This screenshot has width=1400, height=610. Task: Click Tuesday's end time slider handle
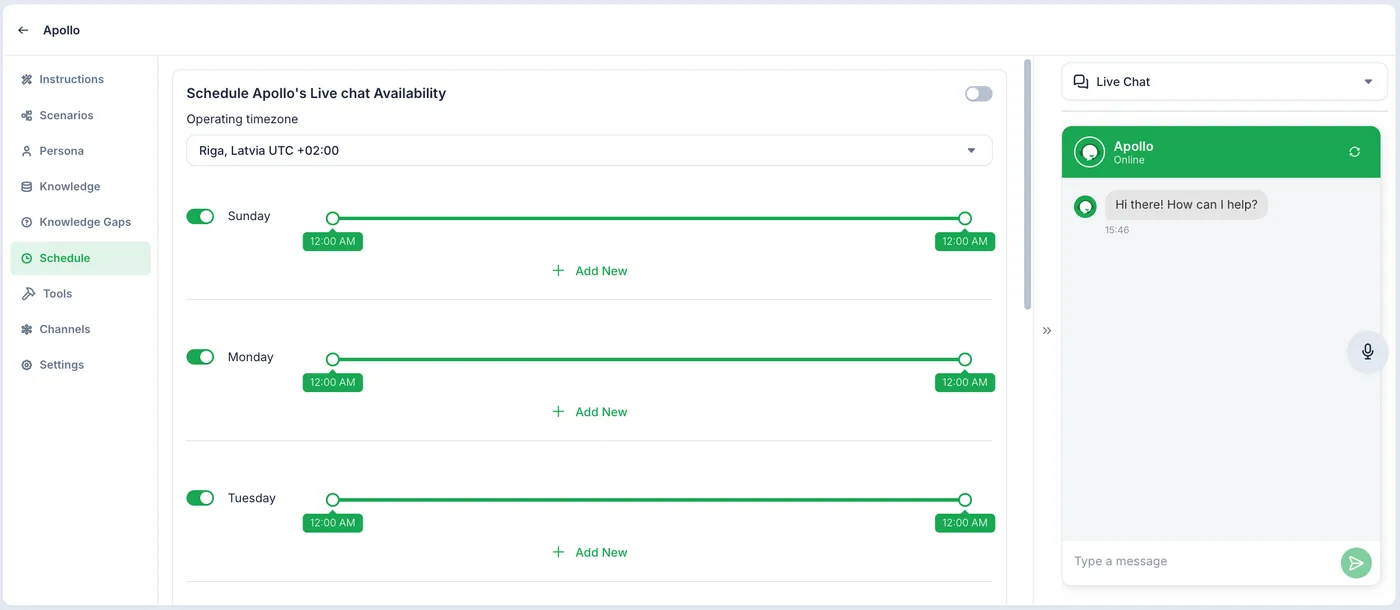pyautogui.click(x=965, y=500)
